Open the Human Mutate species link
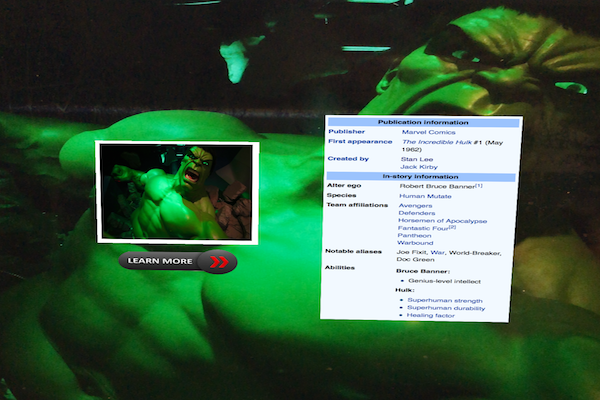Screen dimensions: 600x400 pos(425,196)
